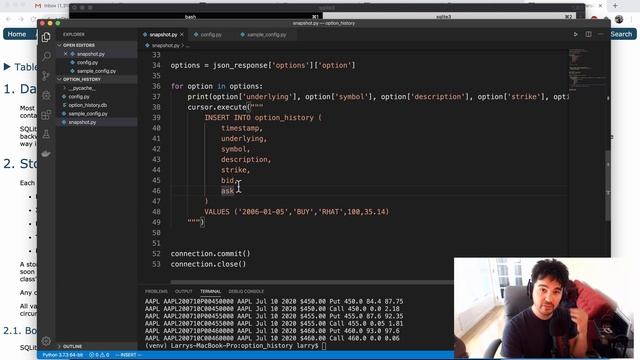Select the Terminal panel tab
This screenshot has height=360, width=640.
tap(210, 291)
